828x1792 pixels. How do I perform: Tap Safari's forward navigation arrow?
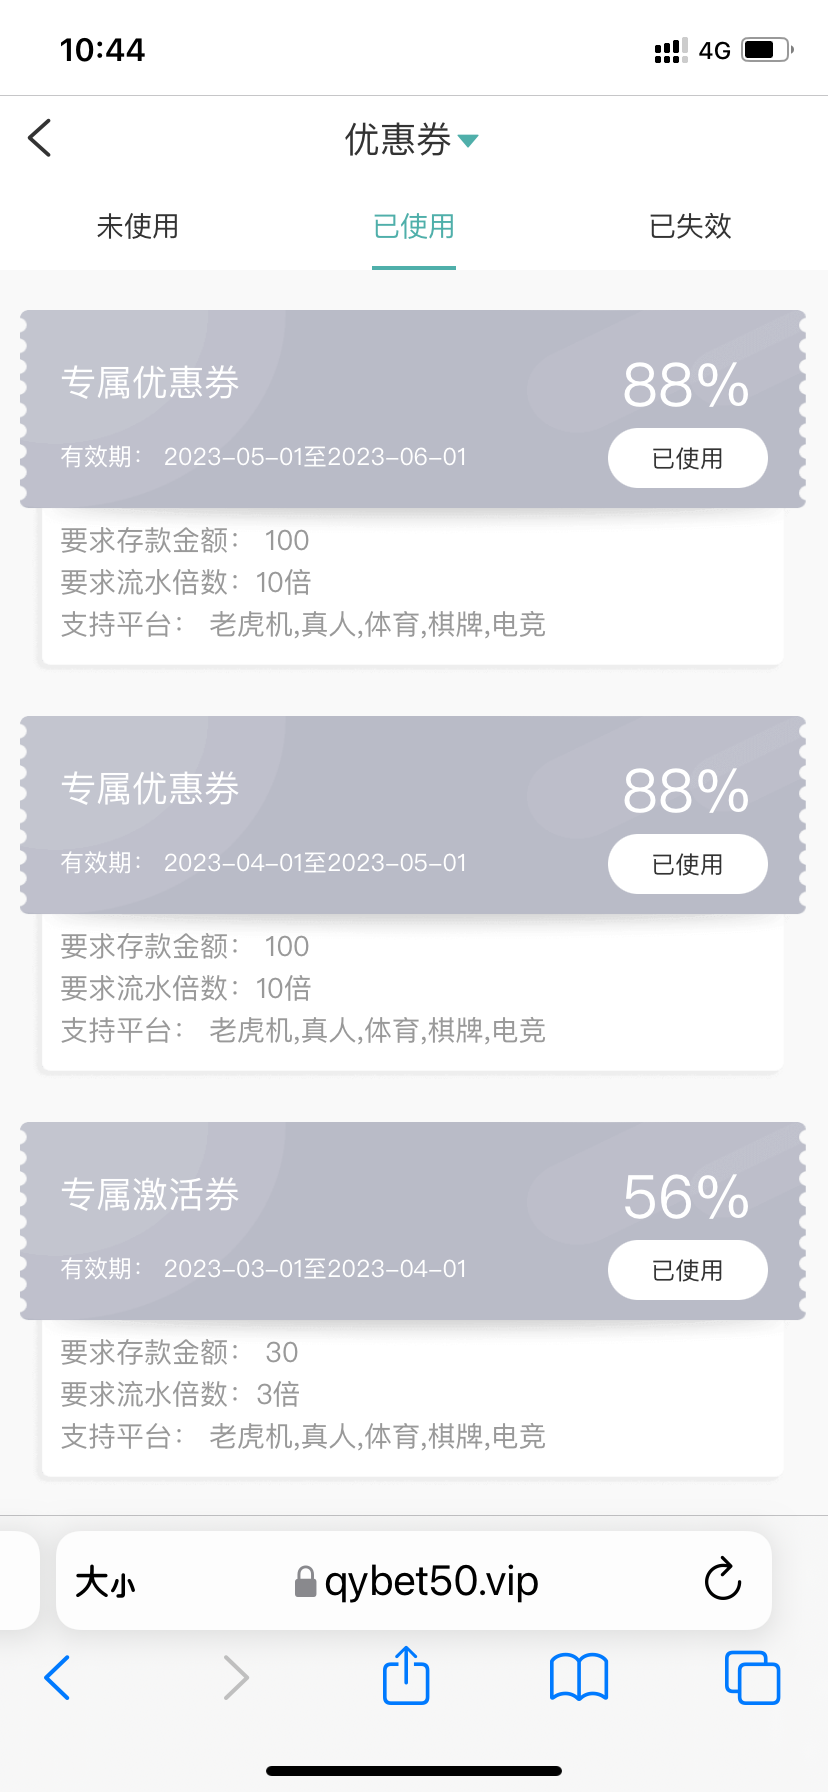pos(236,1677)
